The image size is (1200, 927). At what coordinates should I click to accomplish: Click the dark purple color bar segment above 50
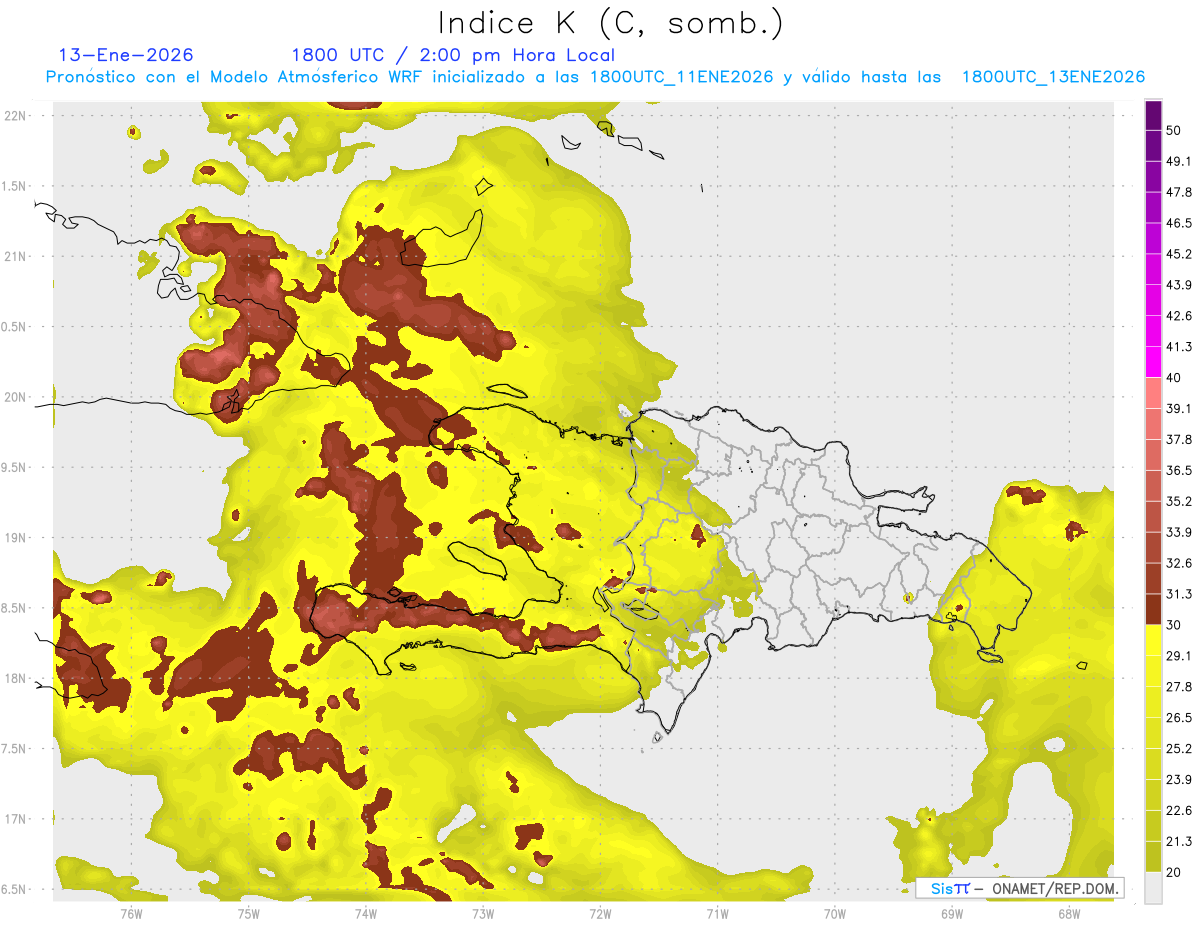click(x=1153, y=115)
